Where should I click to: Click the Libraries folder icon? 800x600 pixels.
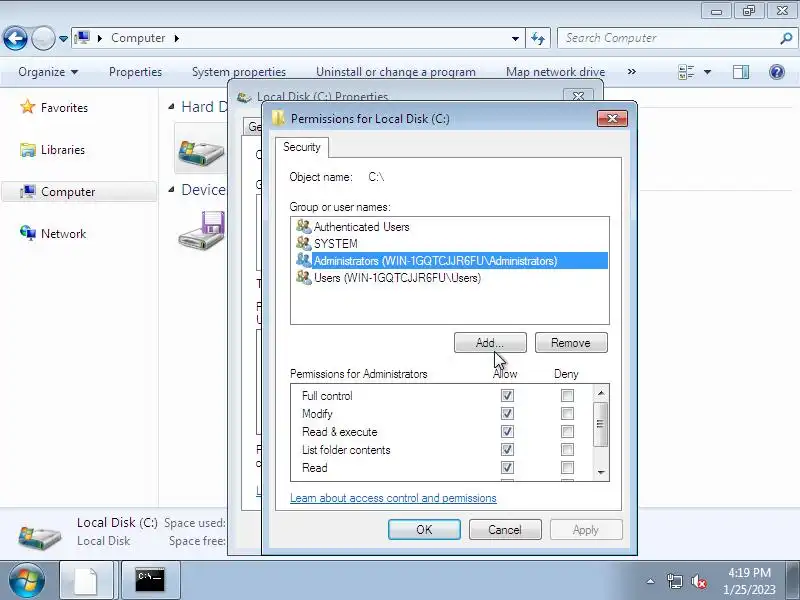tap(28, 150)
